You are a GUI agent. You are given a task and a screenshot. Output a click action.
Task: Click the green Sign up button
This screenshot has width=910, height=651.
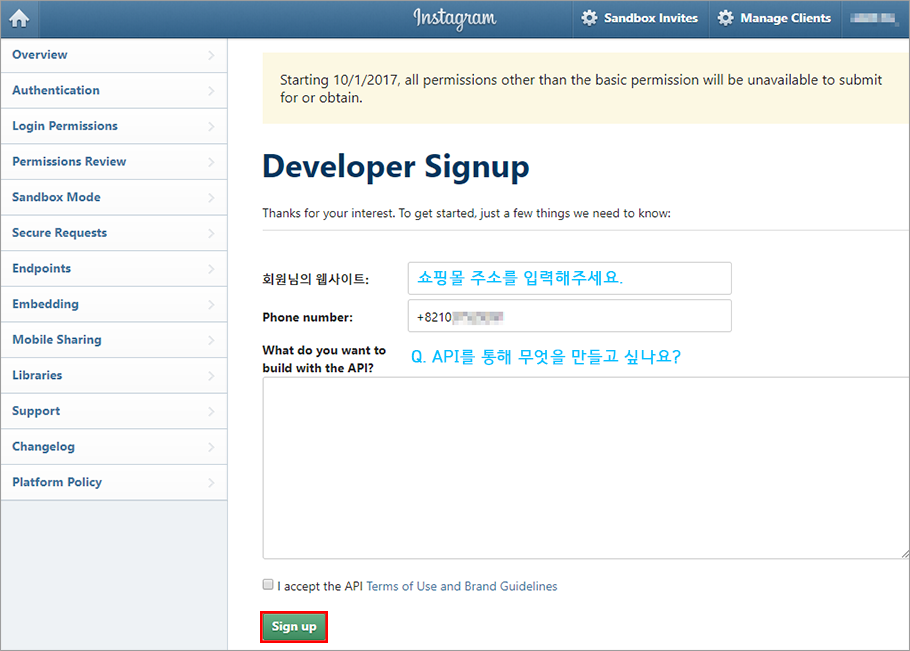(294, 627)
